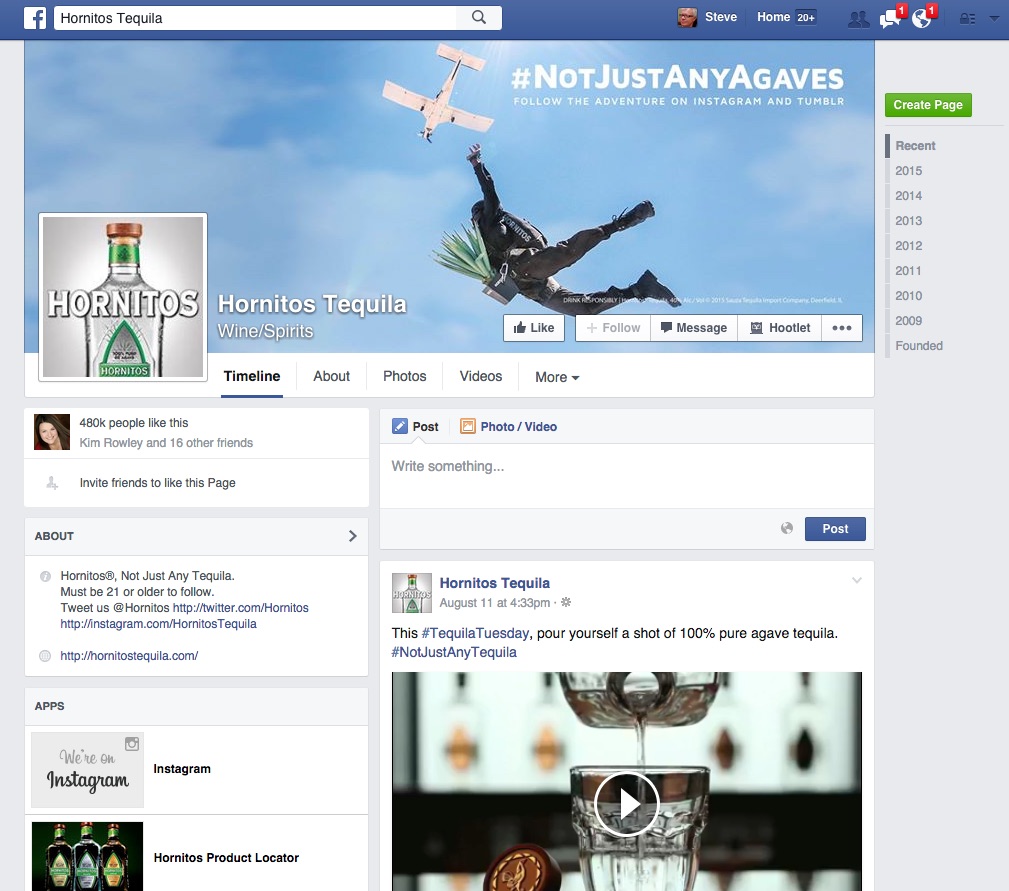
Task: Click the website globe icon in About
Action: click(x=45, y=656)
